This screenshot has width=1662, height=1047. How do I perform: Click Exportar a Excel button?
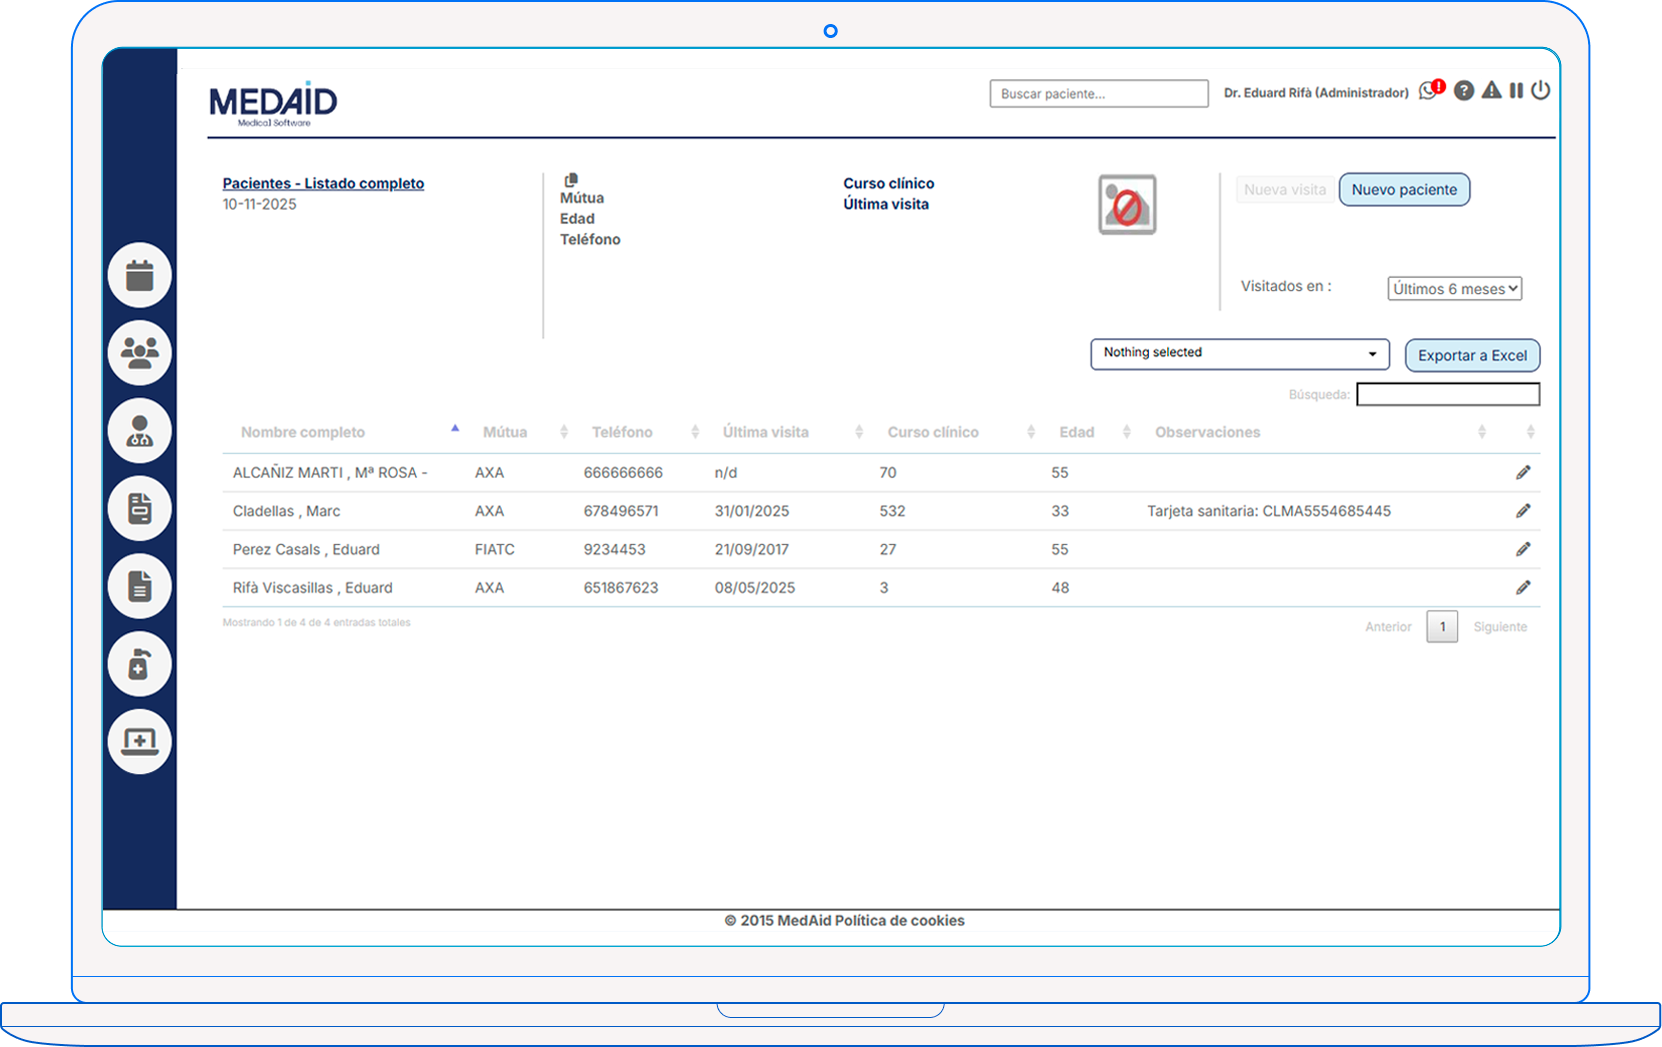point(1472,356)
